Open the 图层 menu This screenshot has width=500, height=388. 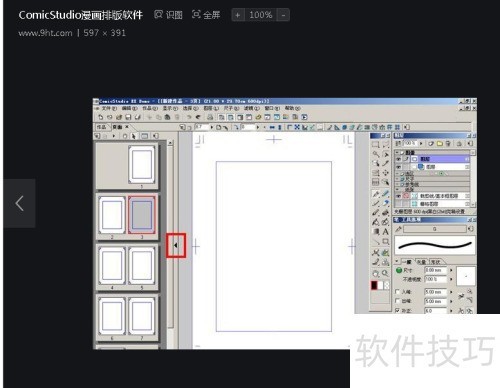(x=211, y=109)
